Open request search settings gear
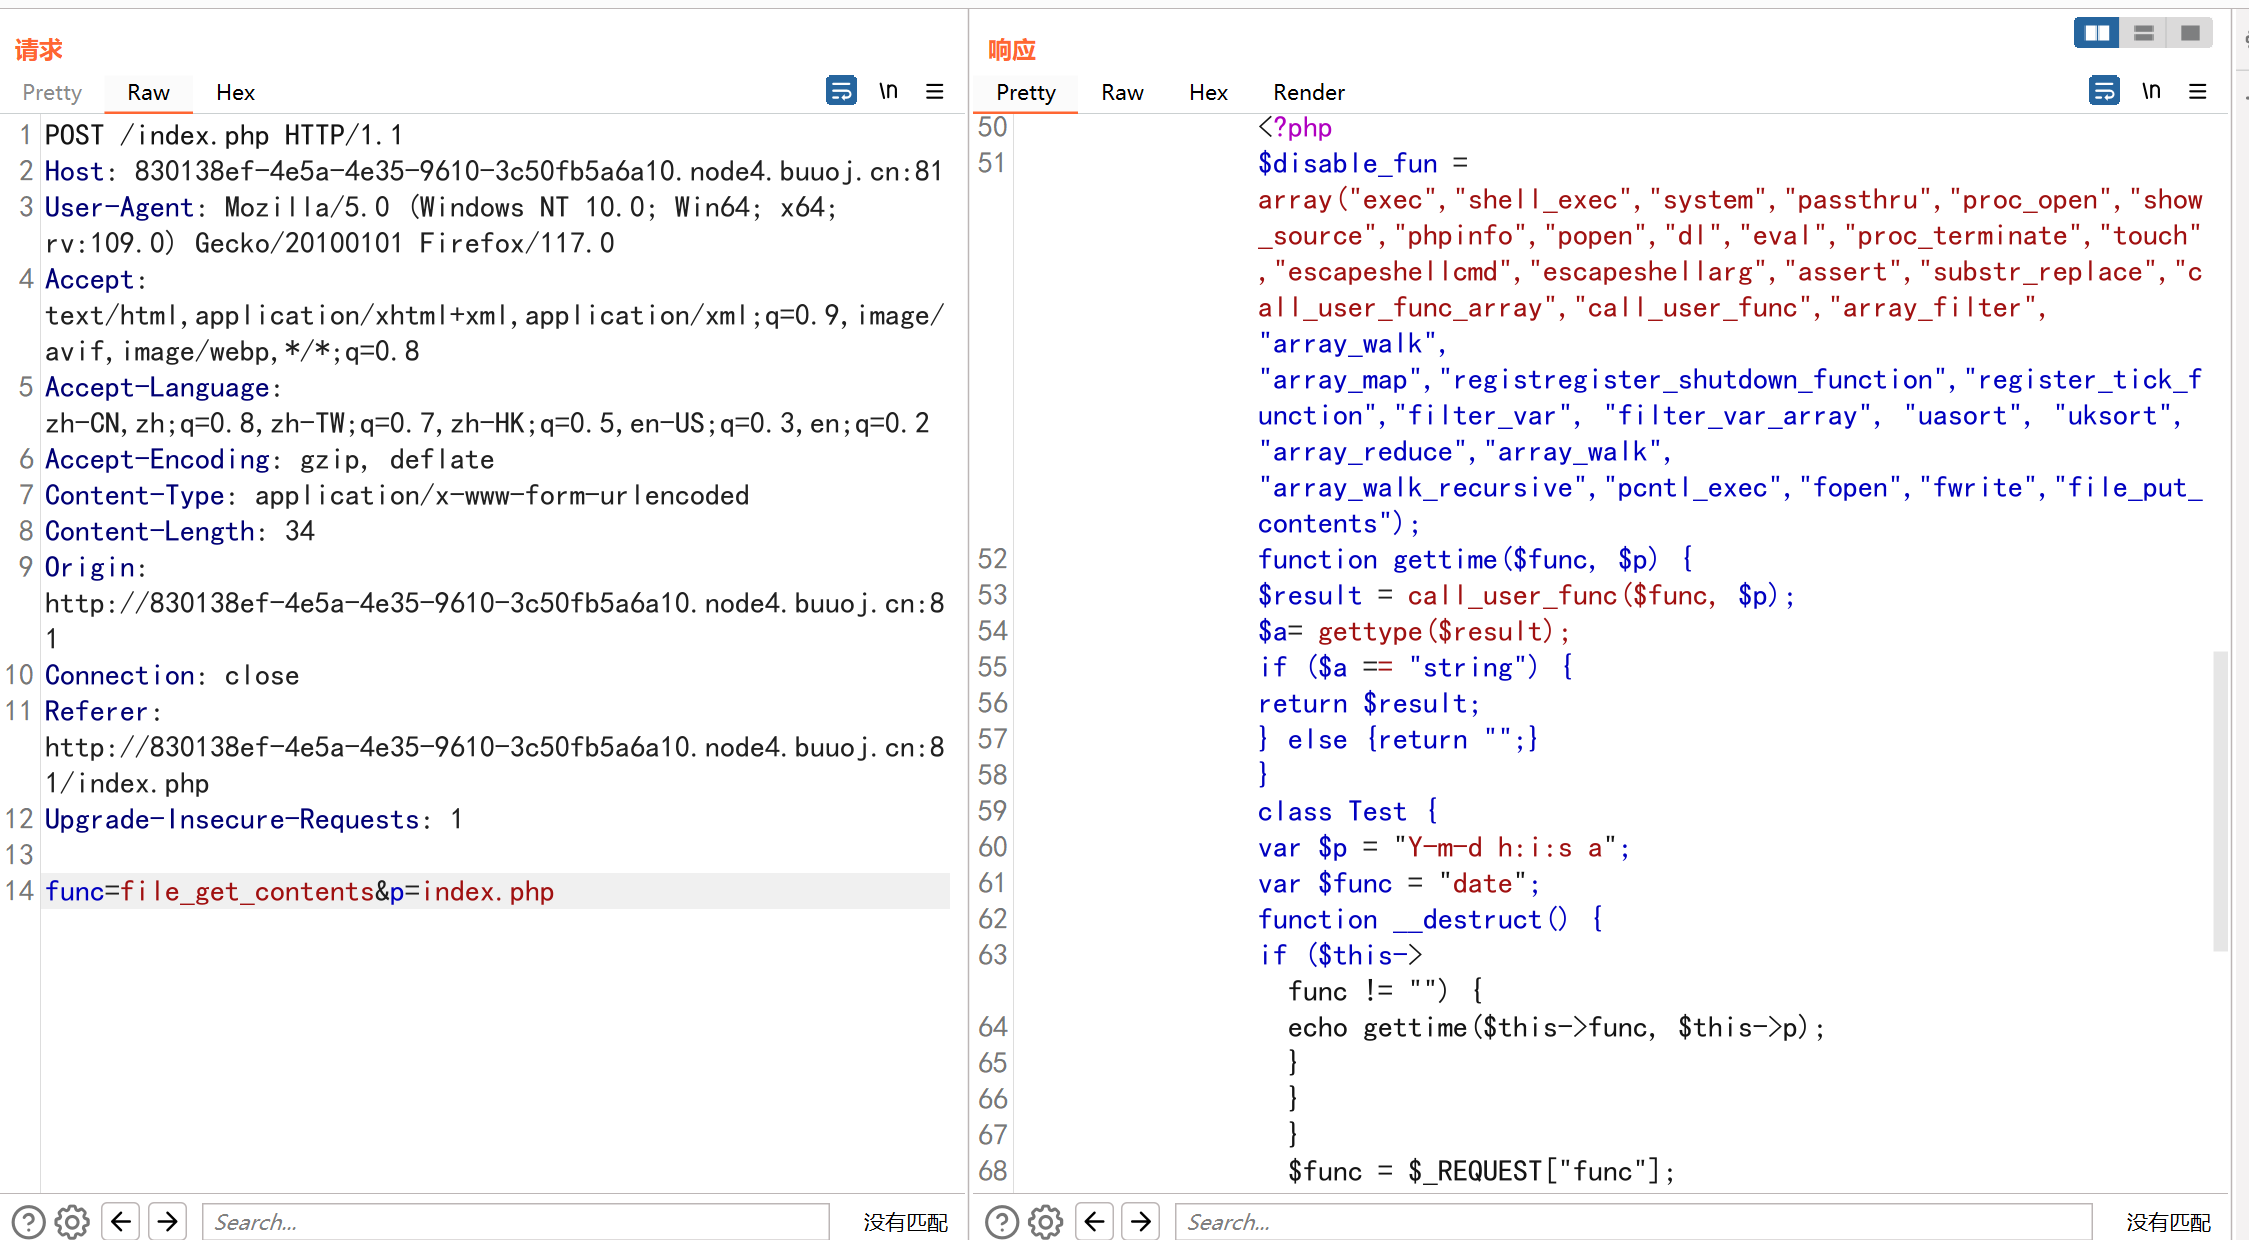The width and height of the screenshot is (2249, 1240). coord(72,1221)
